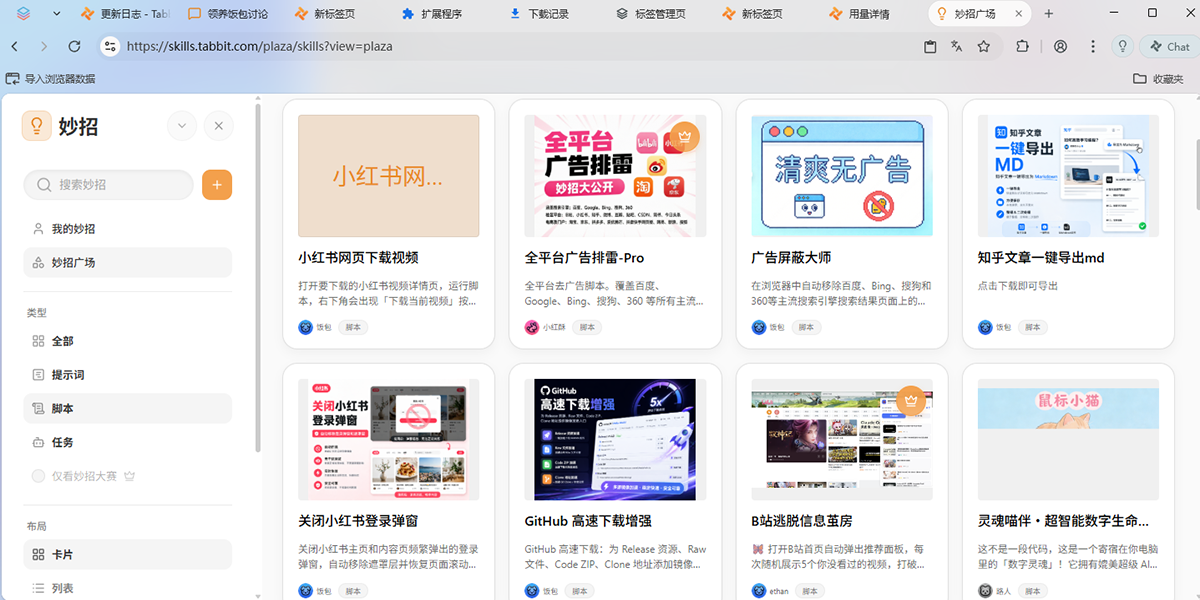Create new 妙招 with orange plus button
This screenshot has height=600, width=1200.
pos(217,184)
